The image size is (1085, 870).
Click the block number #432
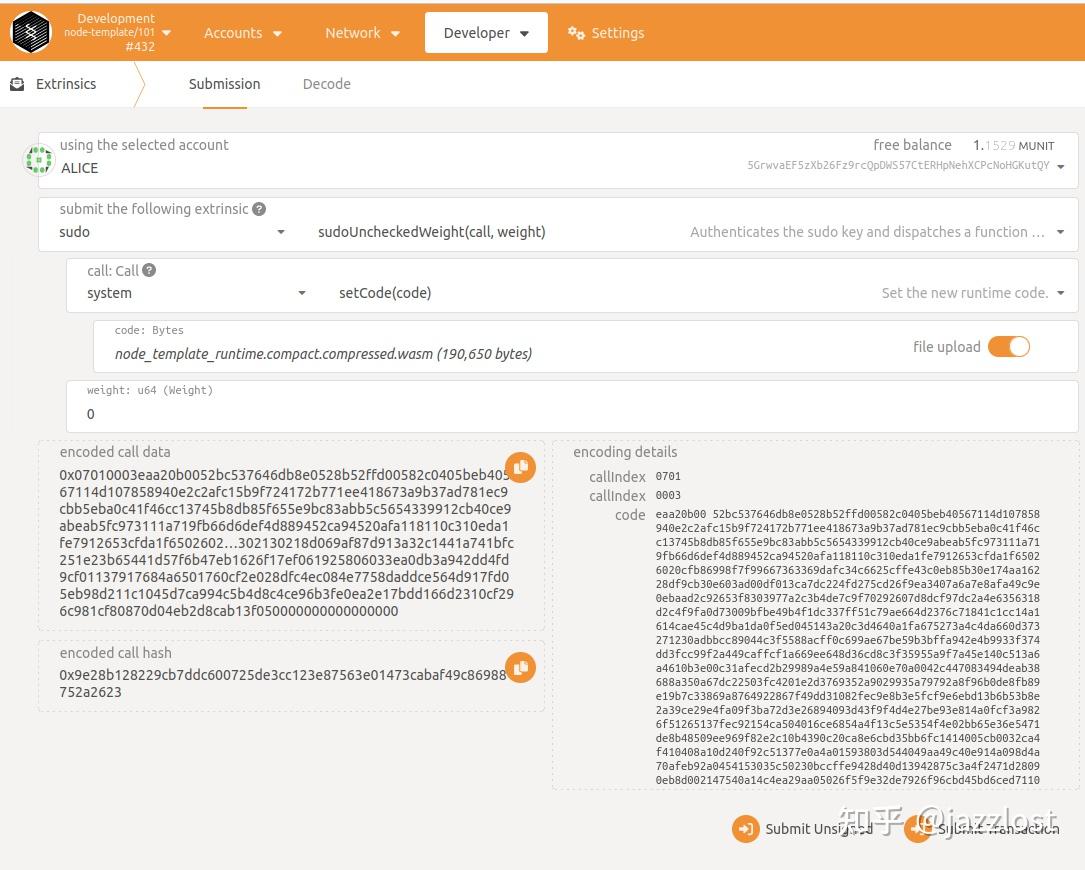pos(140,46)
